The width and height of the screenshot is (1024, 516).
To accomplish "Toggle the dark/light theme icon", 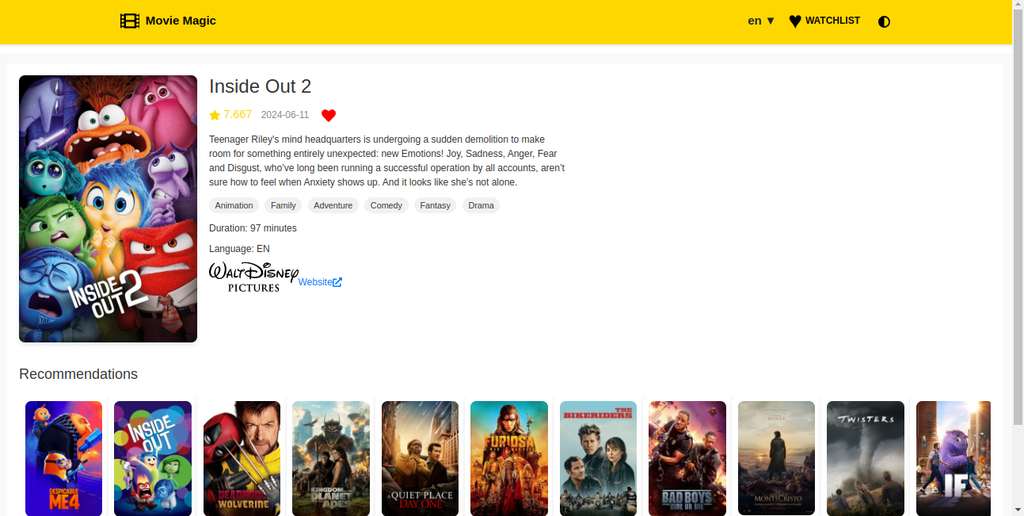I will tap(884, 22).
